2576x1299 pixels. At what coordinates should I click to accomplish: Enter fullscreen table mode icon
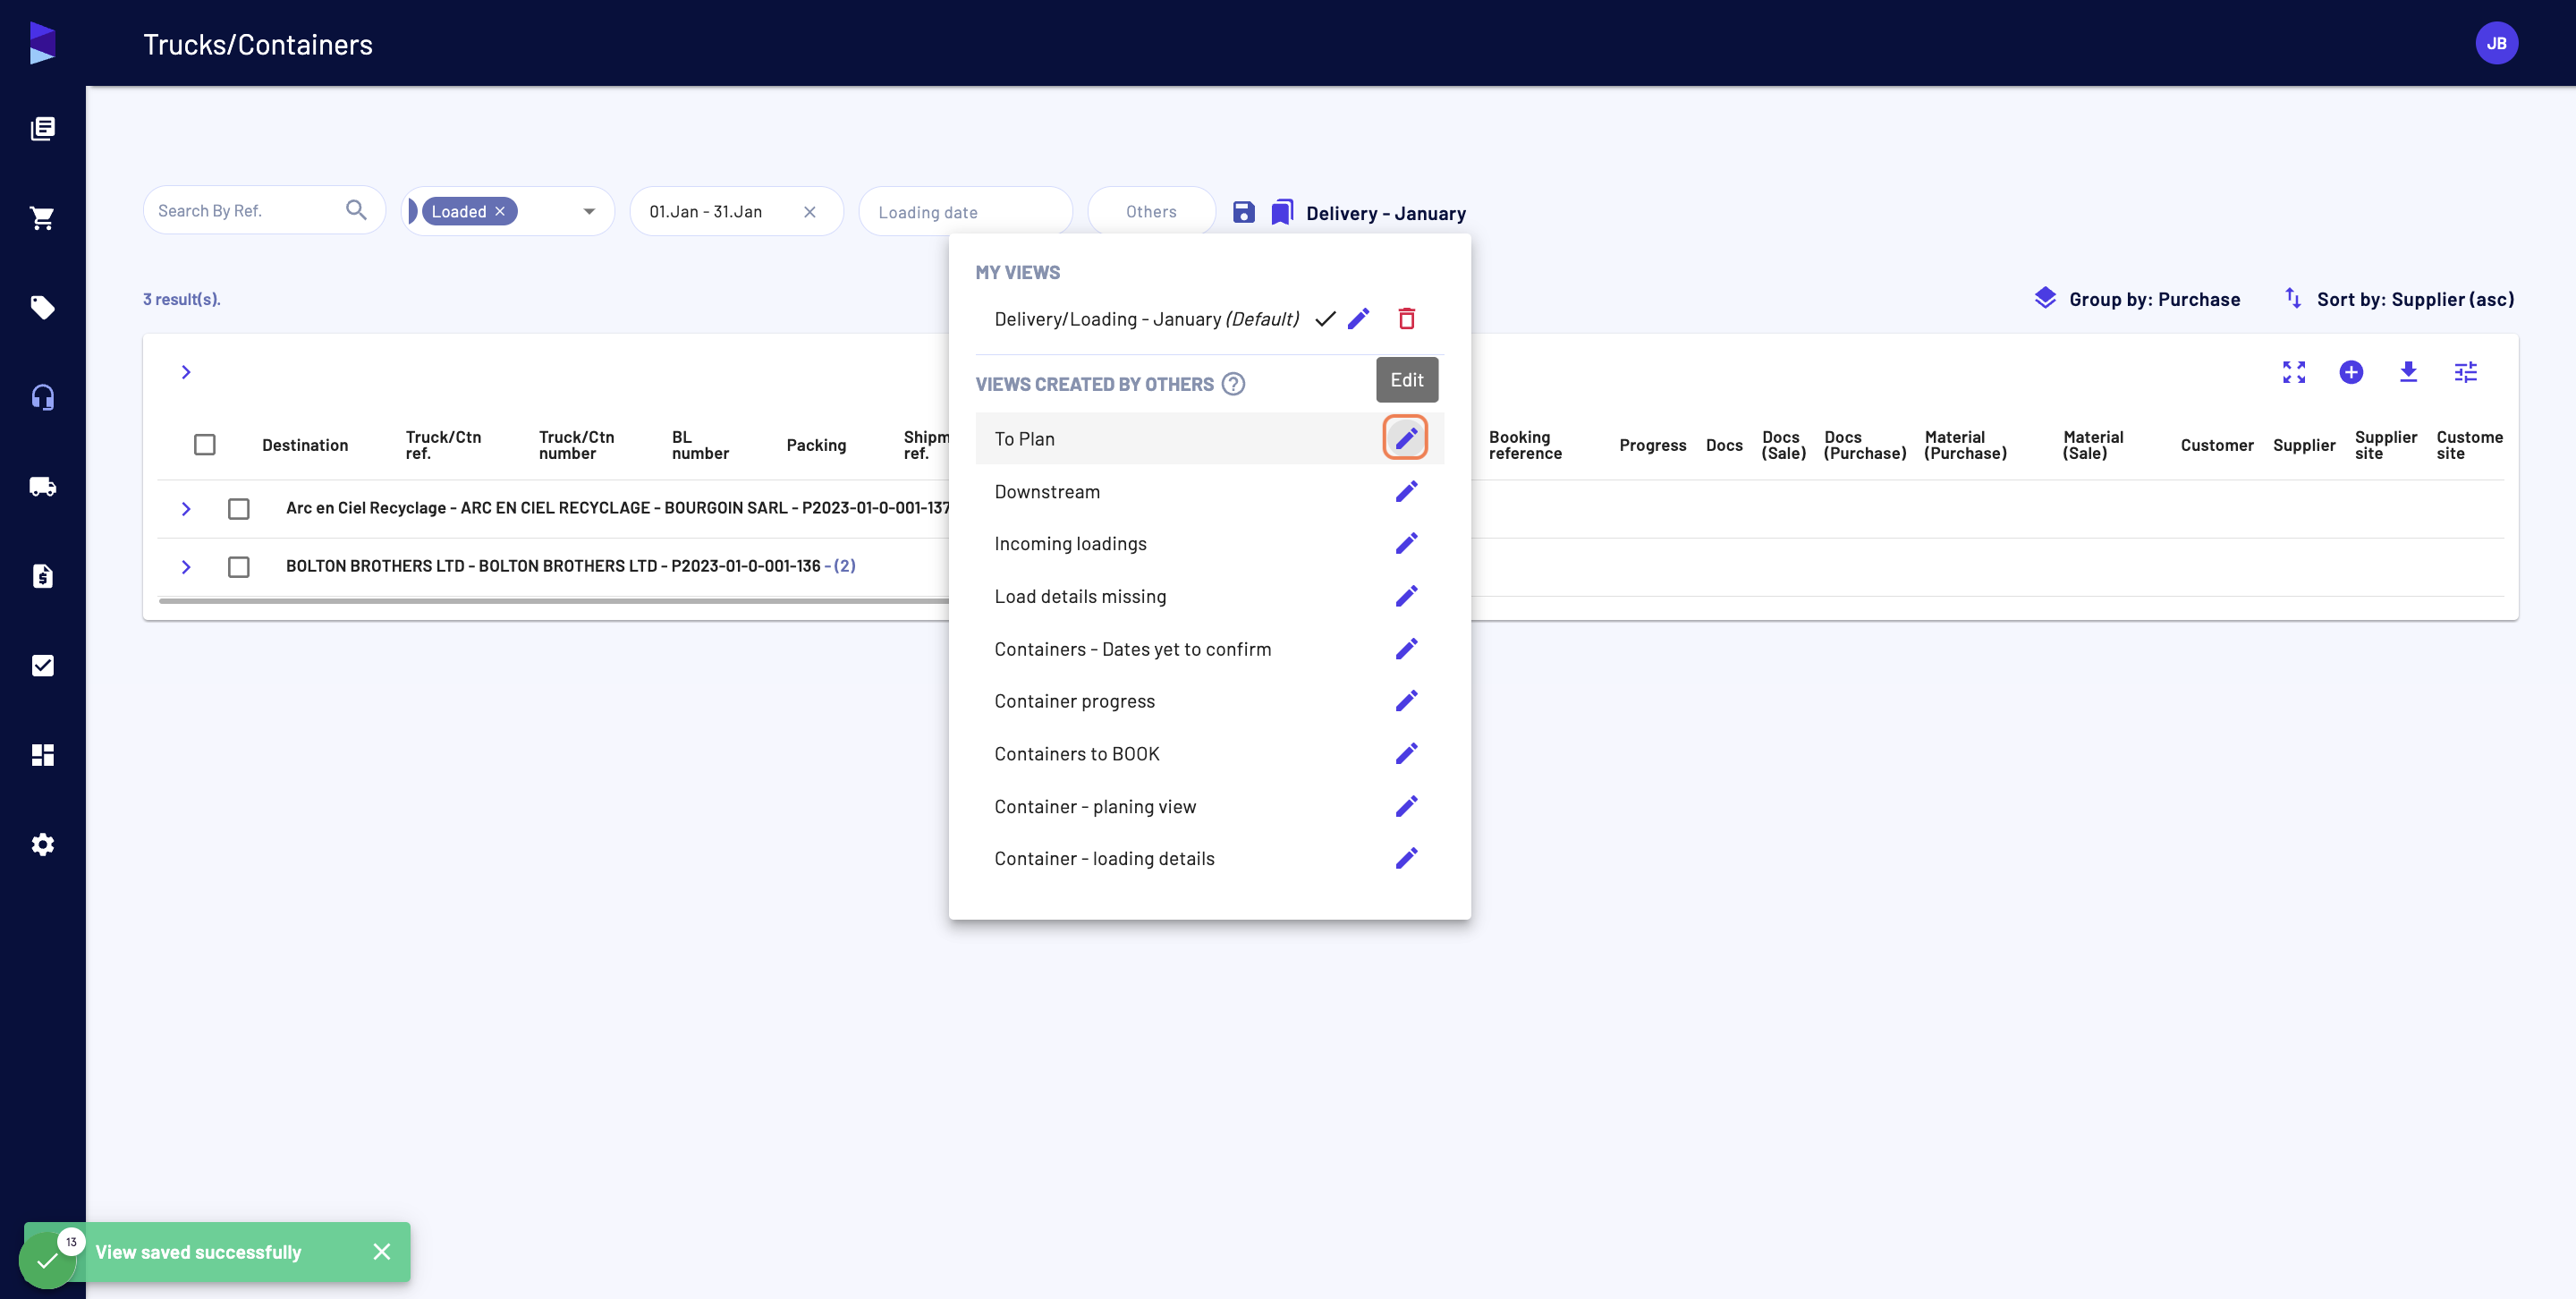[x=2294, y=372]
